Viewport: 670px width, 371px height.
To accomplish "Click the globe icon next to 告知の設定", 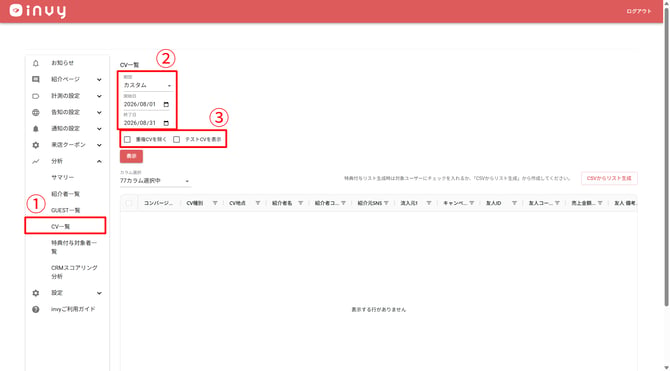I will point(36,112).
